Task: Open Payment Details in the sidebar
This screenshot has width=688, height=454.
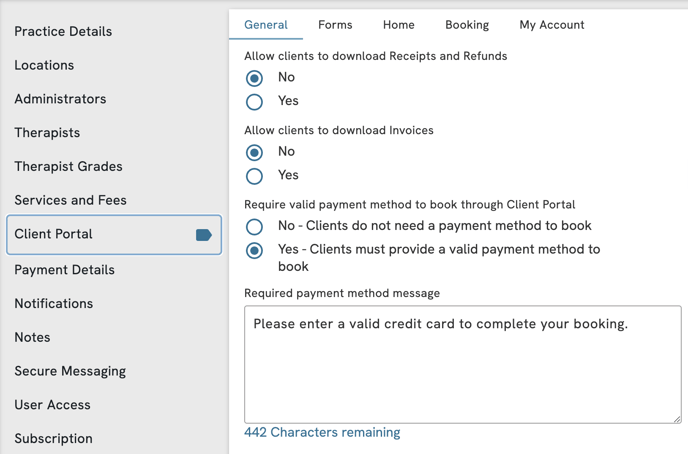Action: (64, 270)
